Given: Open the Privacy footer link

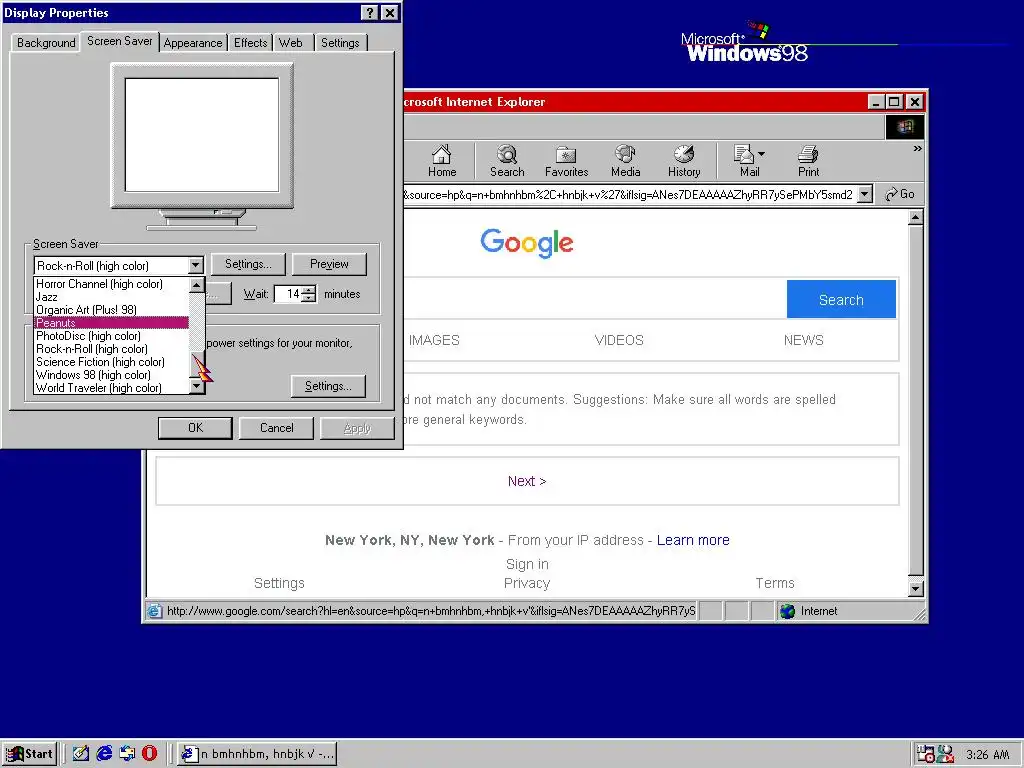Looking at the screenshot, I should [x=527, y=583].
